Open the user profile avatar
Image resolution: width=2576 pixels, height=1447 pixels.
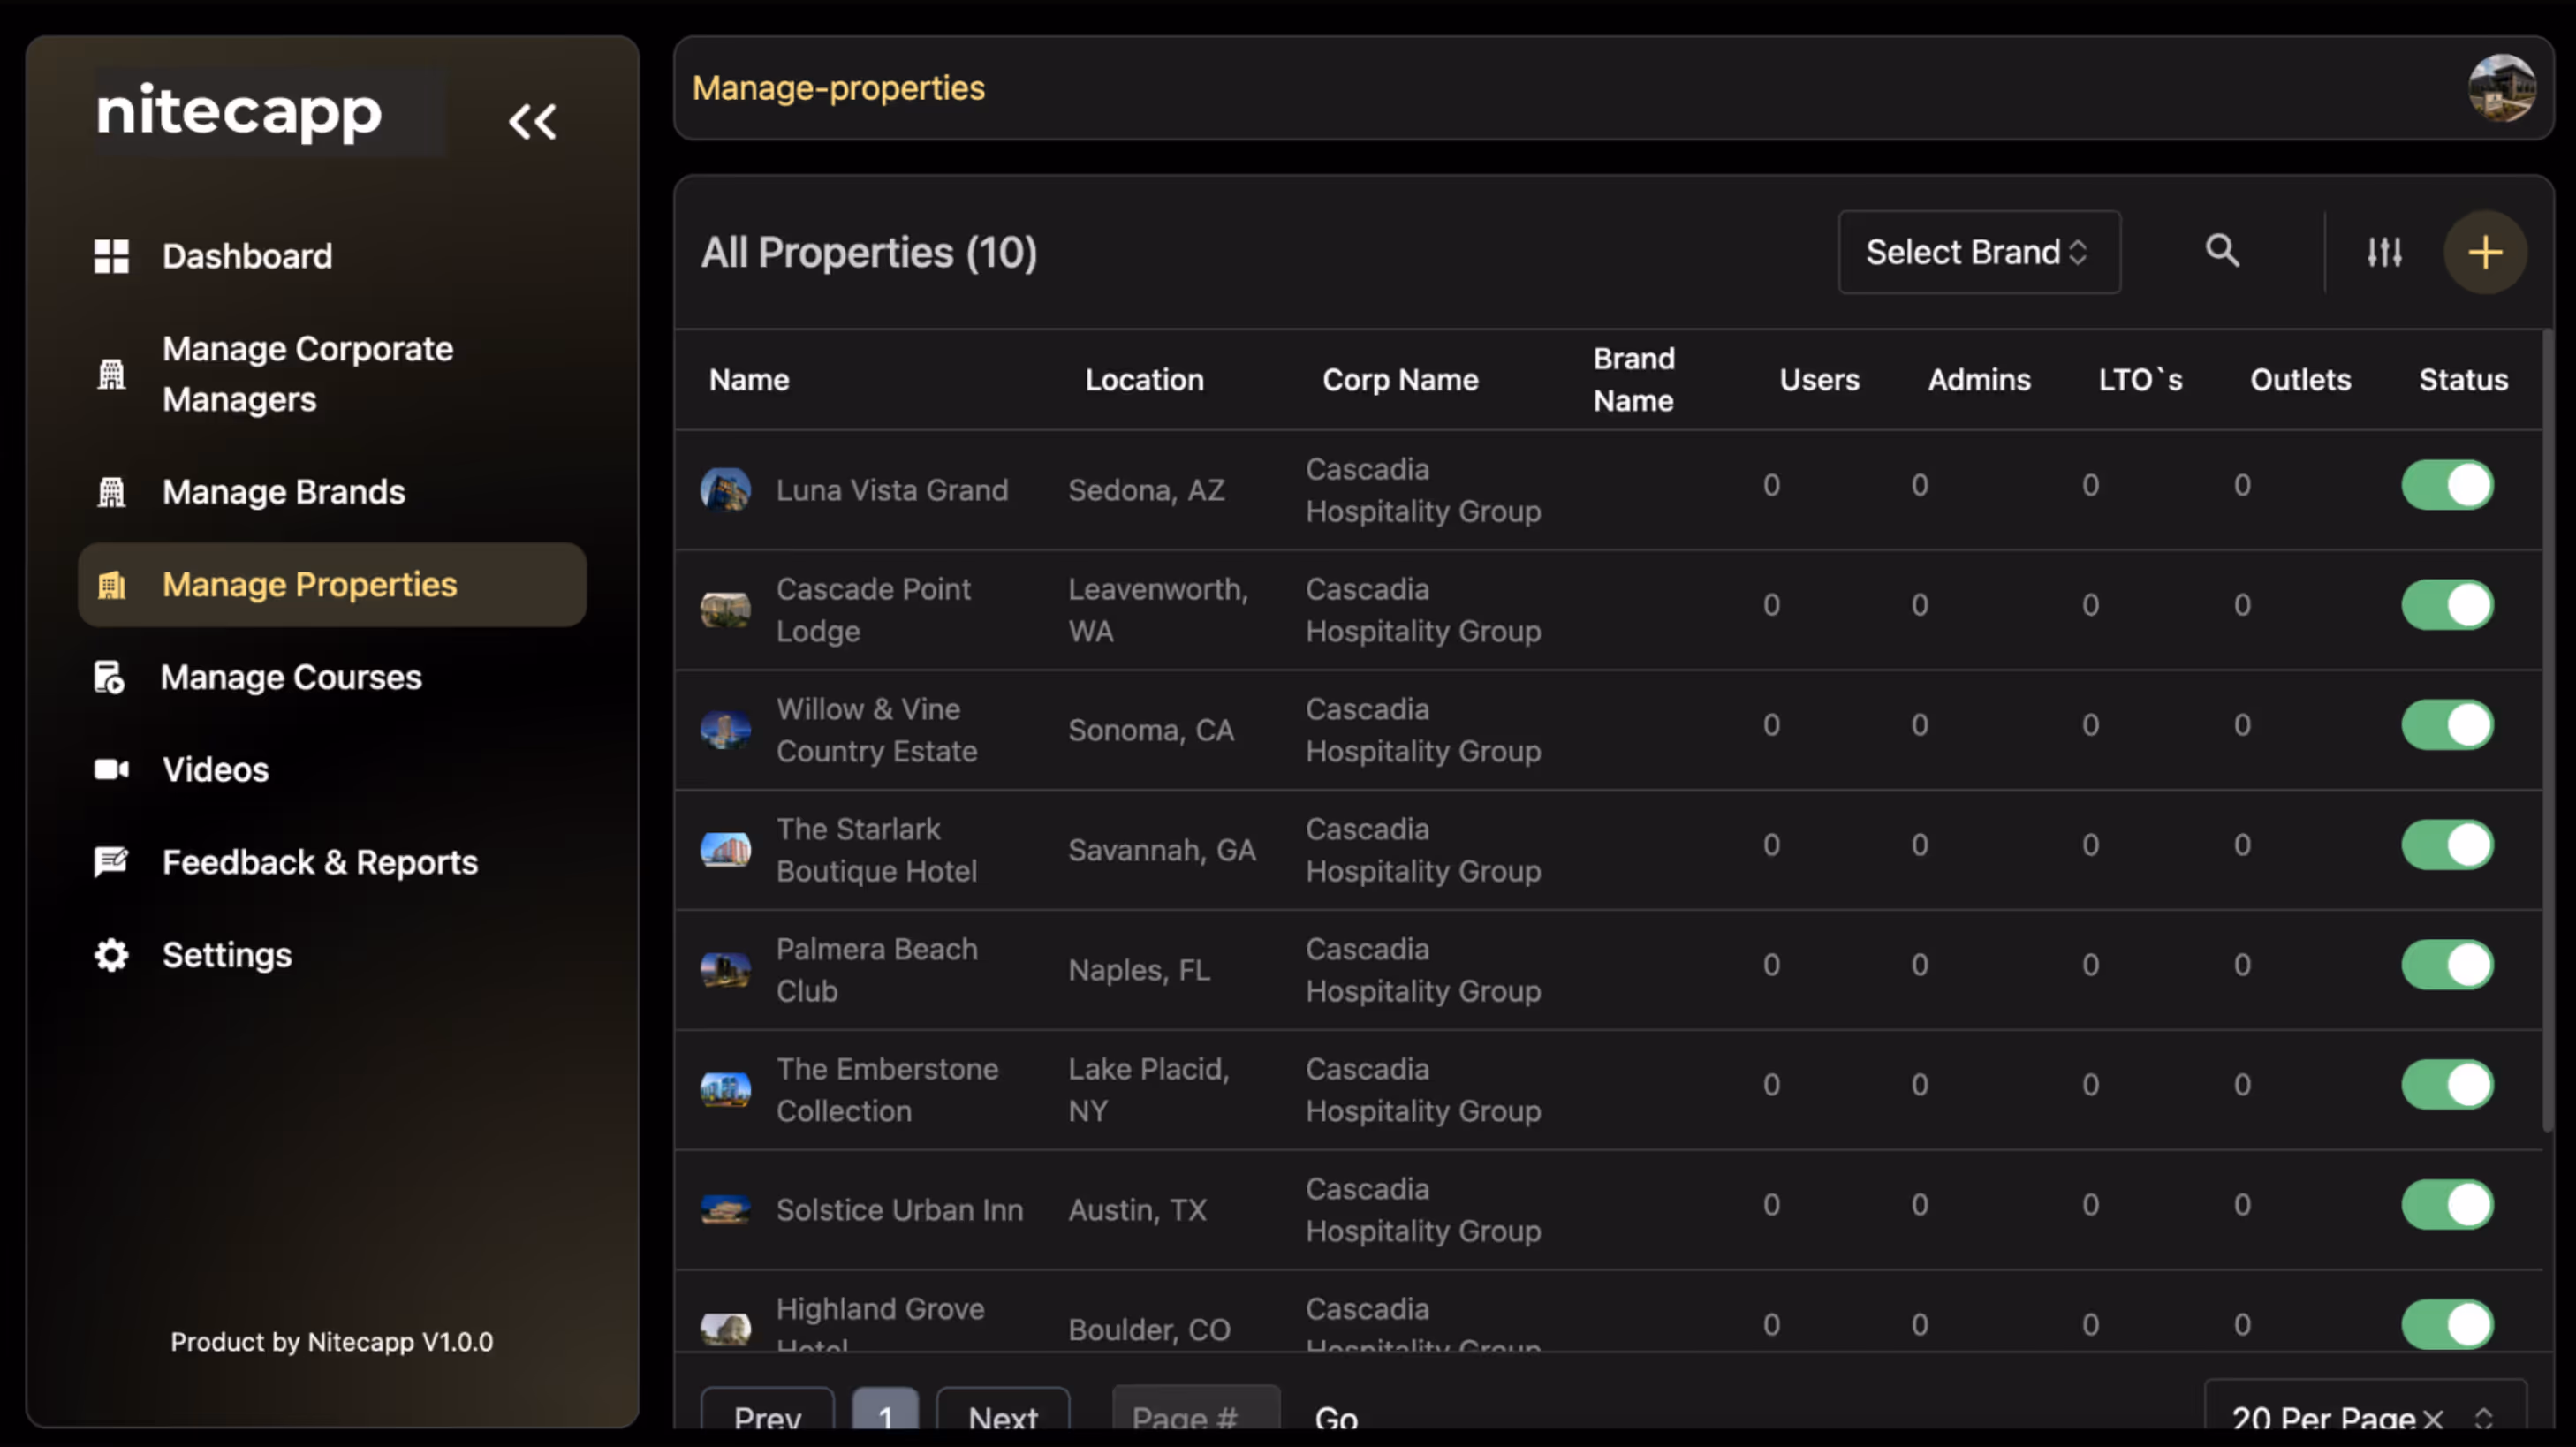point(2501,88)
